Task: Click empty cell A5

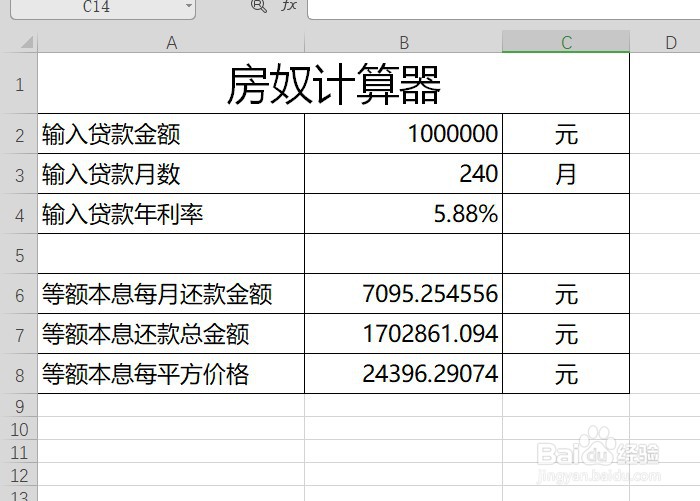Action: (171, 254)
